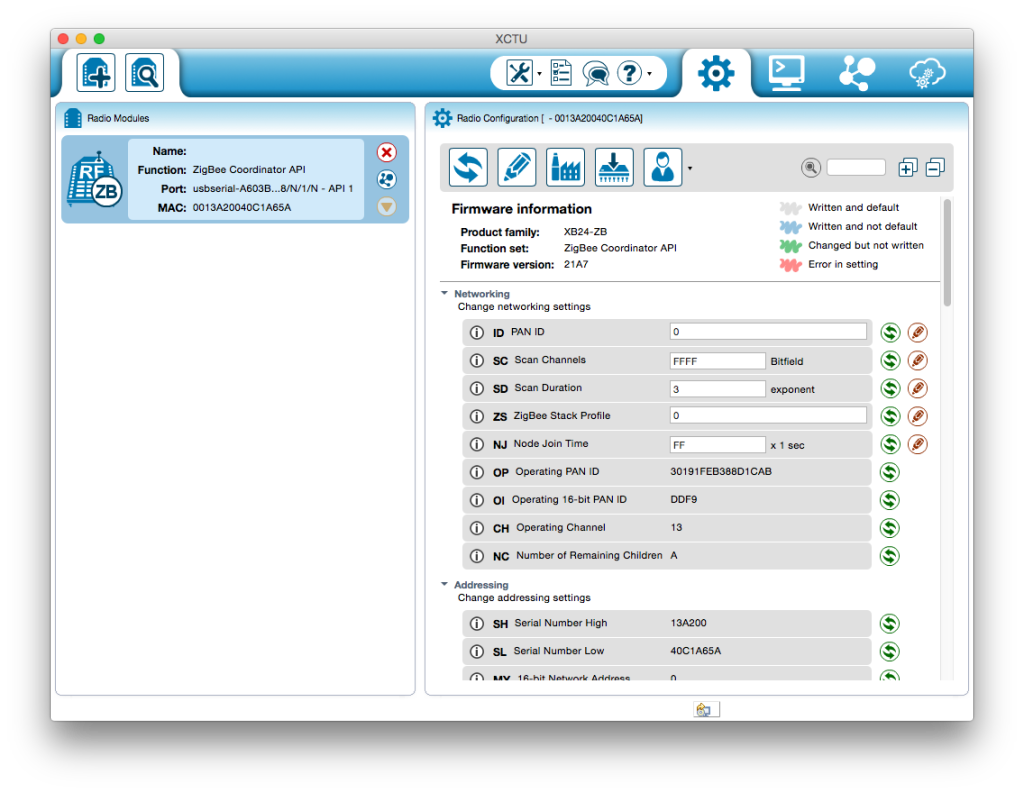Open the configuration profiles dropdown arrow
This screenshot has width=1024, height=793.
tap(689, 168)
